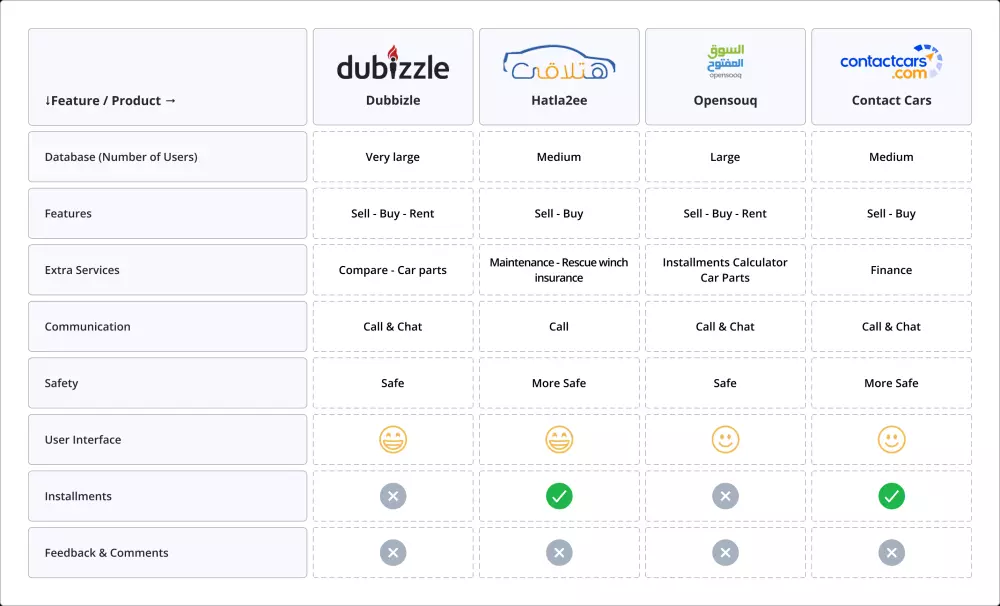Click Opensouq's Installments Calculator Car Parts cell
This screenshot has width=1000, height=606.
(725, 270)
